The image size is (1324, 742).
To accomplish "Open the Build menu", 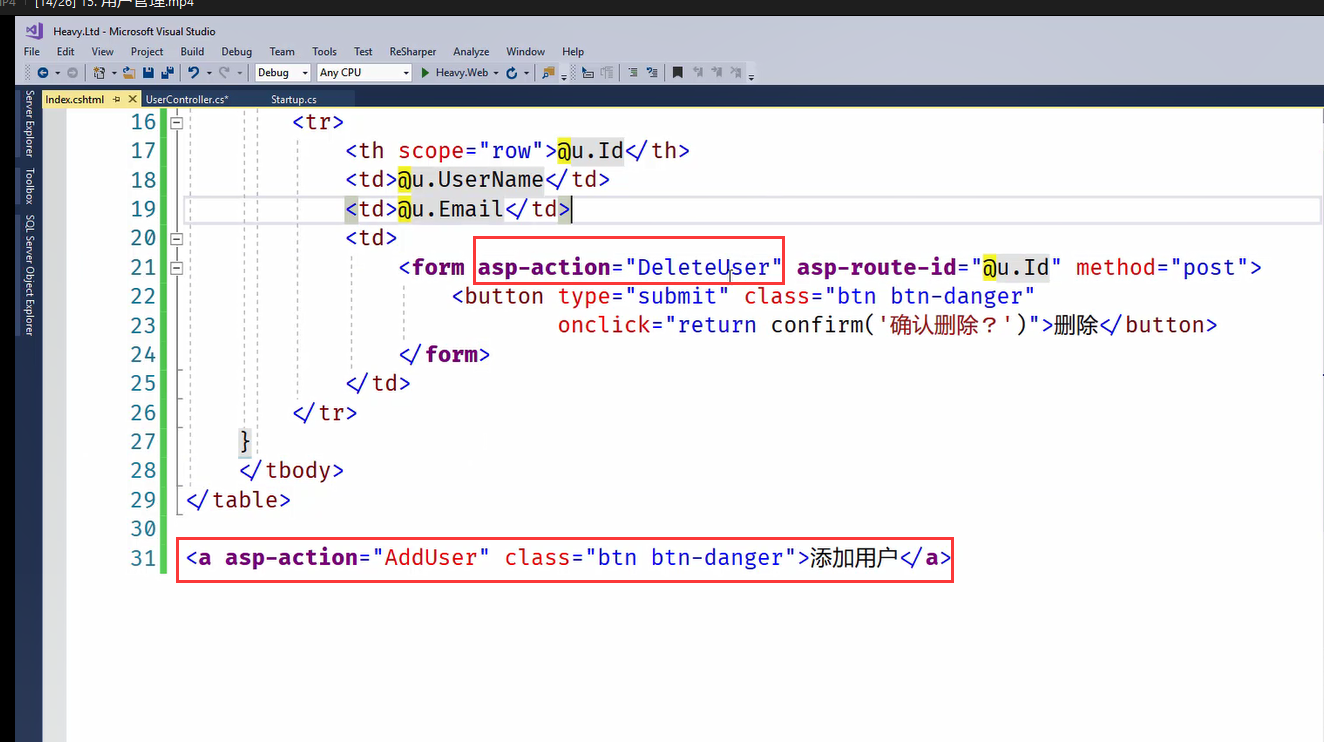I will point(192,52).
